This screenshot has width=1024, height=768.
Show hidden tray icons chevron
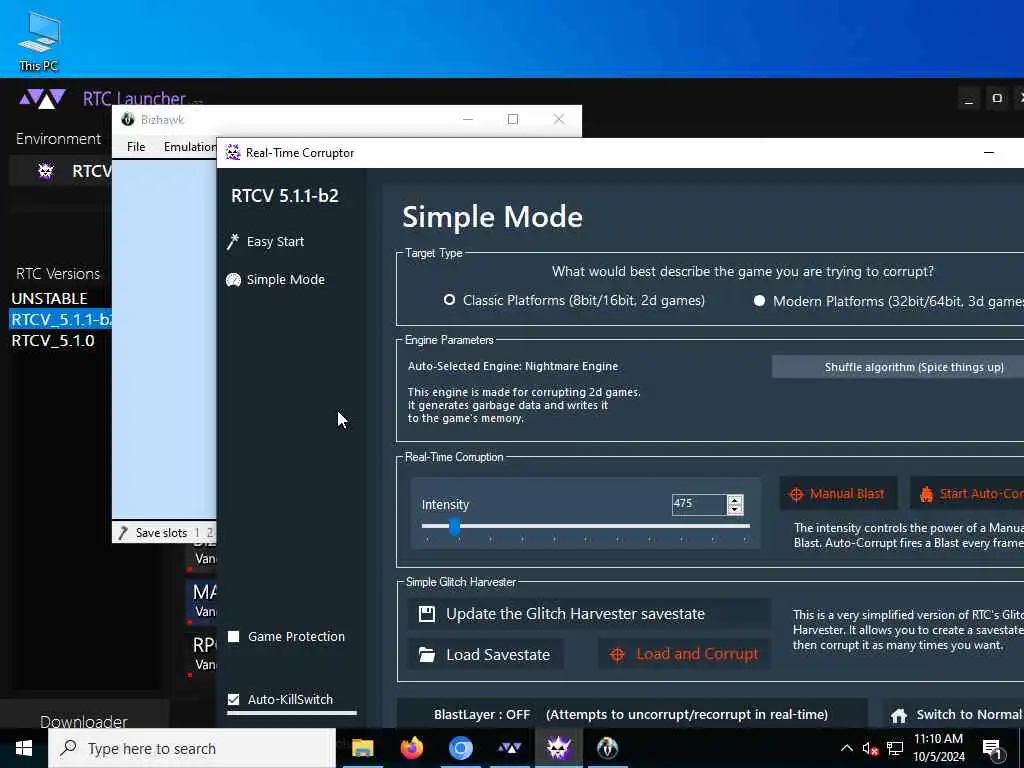pos(846,748)
